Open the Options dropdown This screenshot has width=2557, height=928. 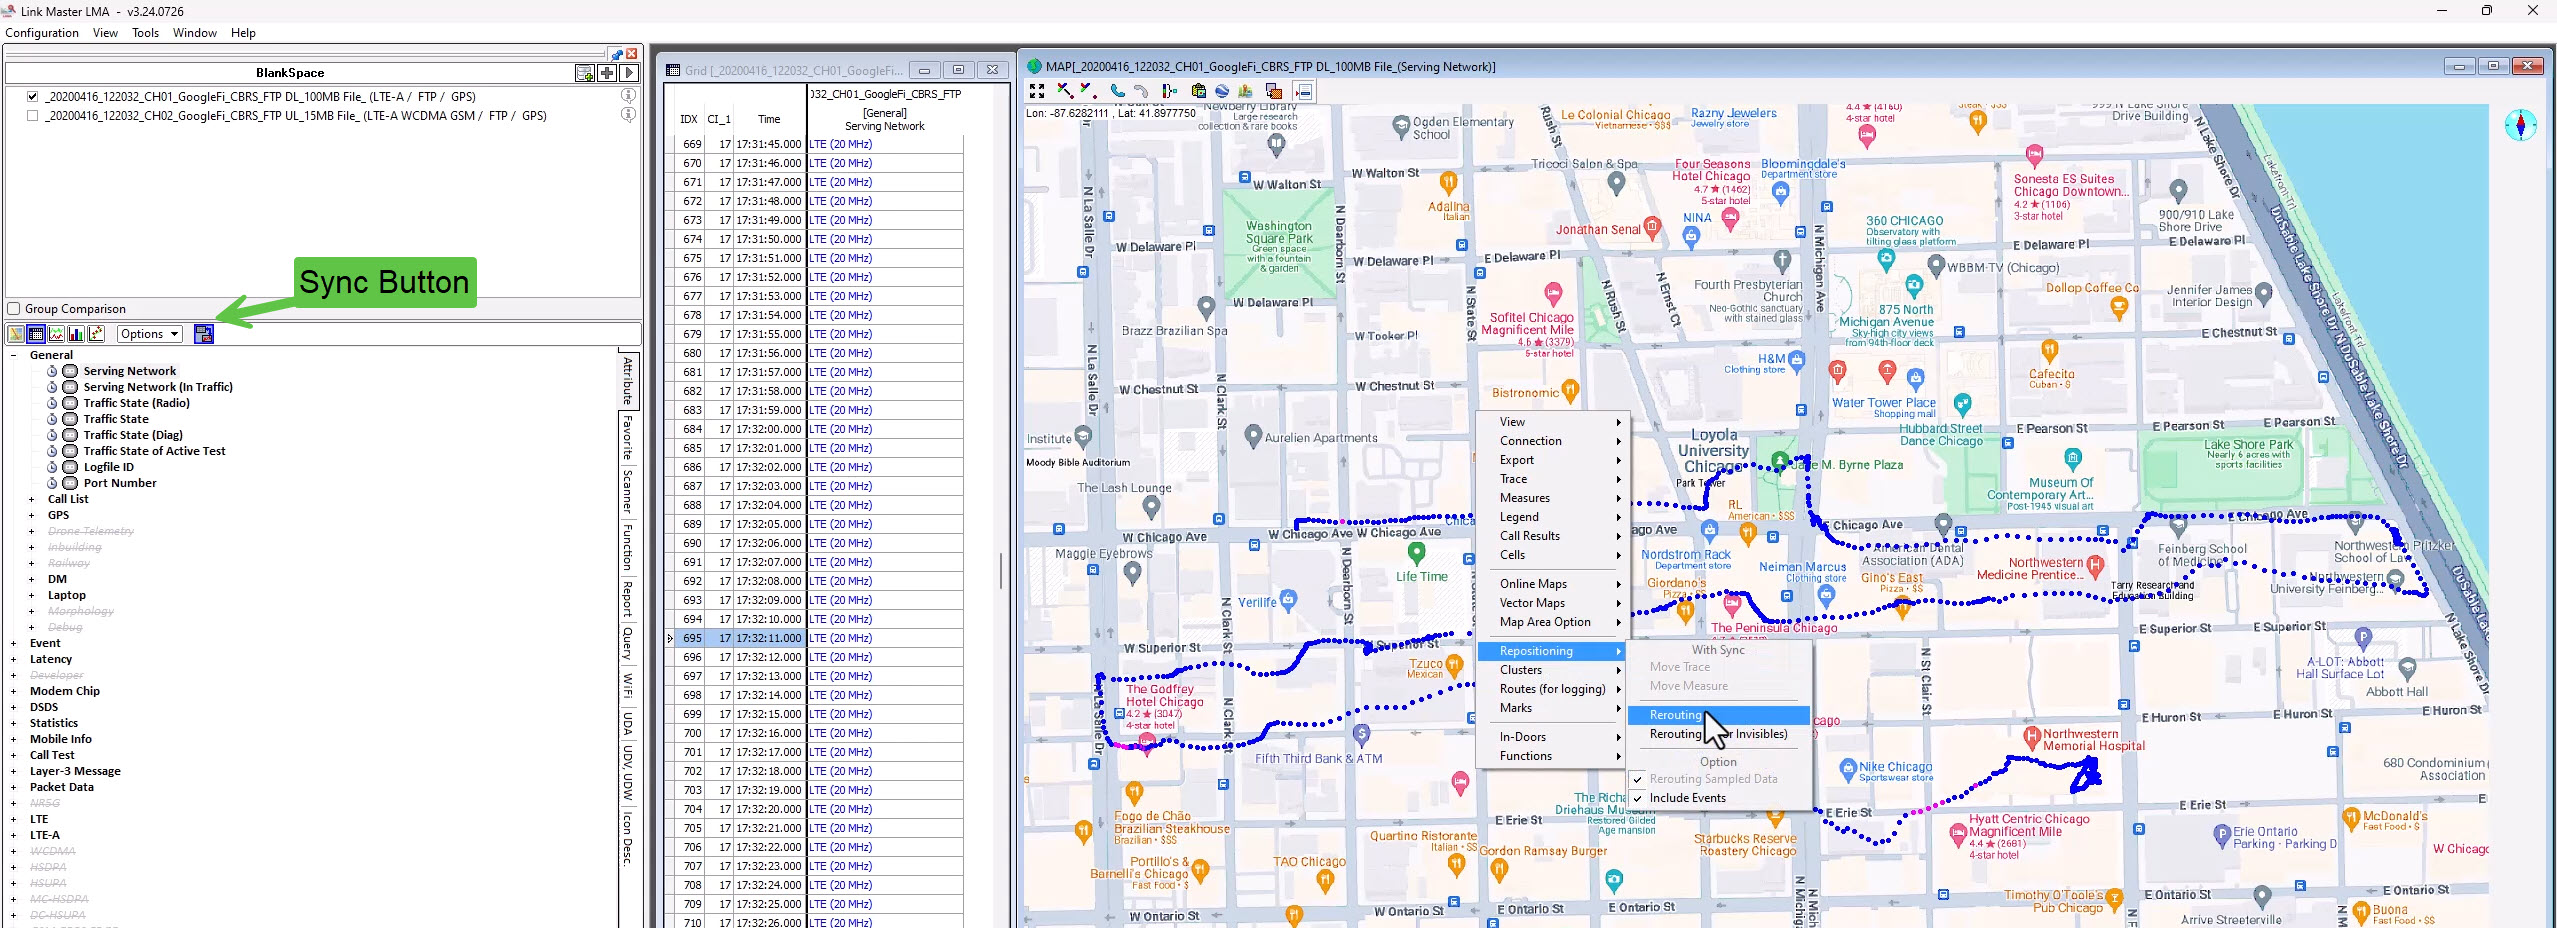150,334
